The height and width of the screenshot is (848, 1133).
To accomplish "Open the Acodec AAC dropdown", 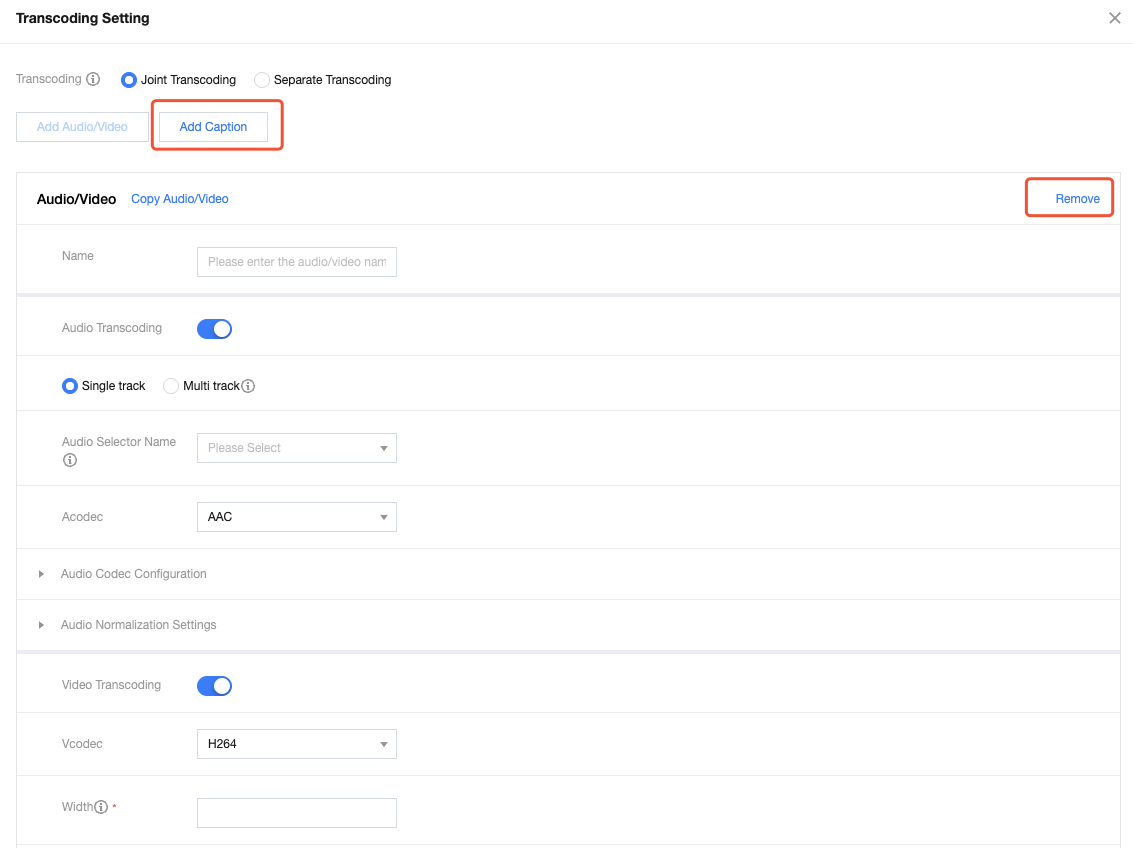I will (296, 517).
